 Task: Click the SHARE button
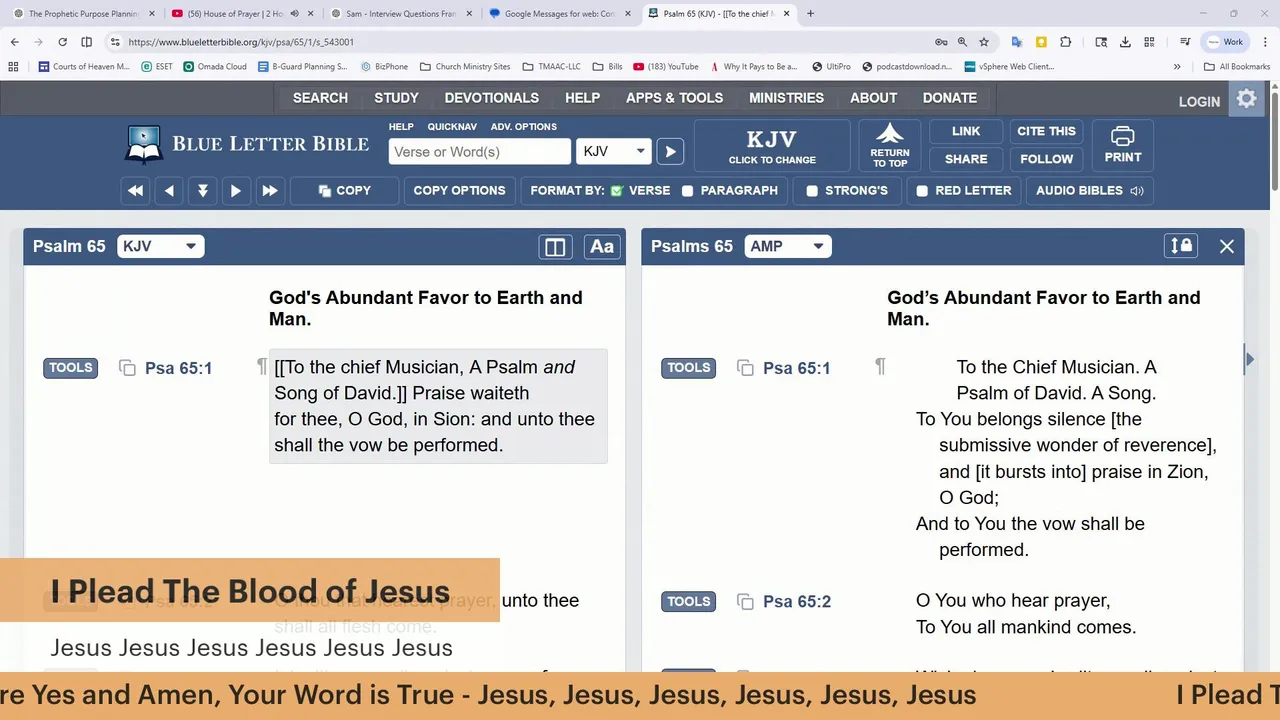click(966, 159)
